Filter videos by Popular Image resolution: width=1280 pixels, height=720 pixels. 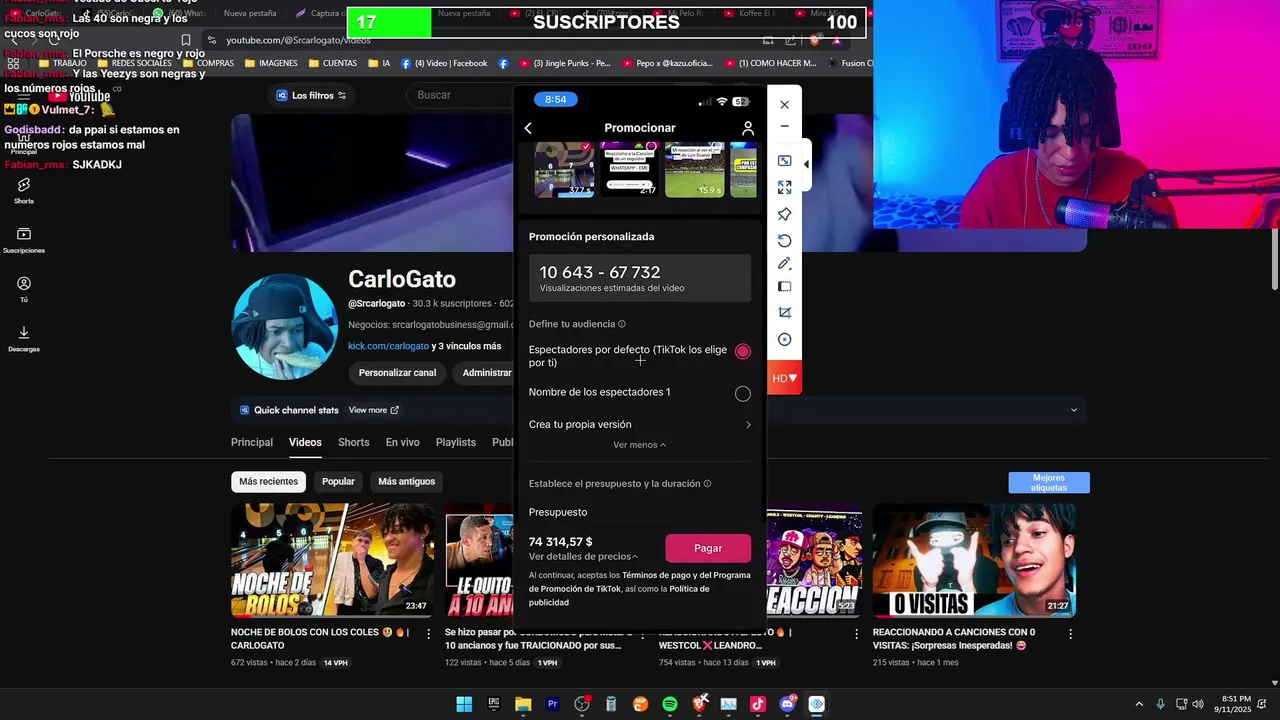338,482
